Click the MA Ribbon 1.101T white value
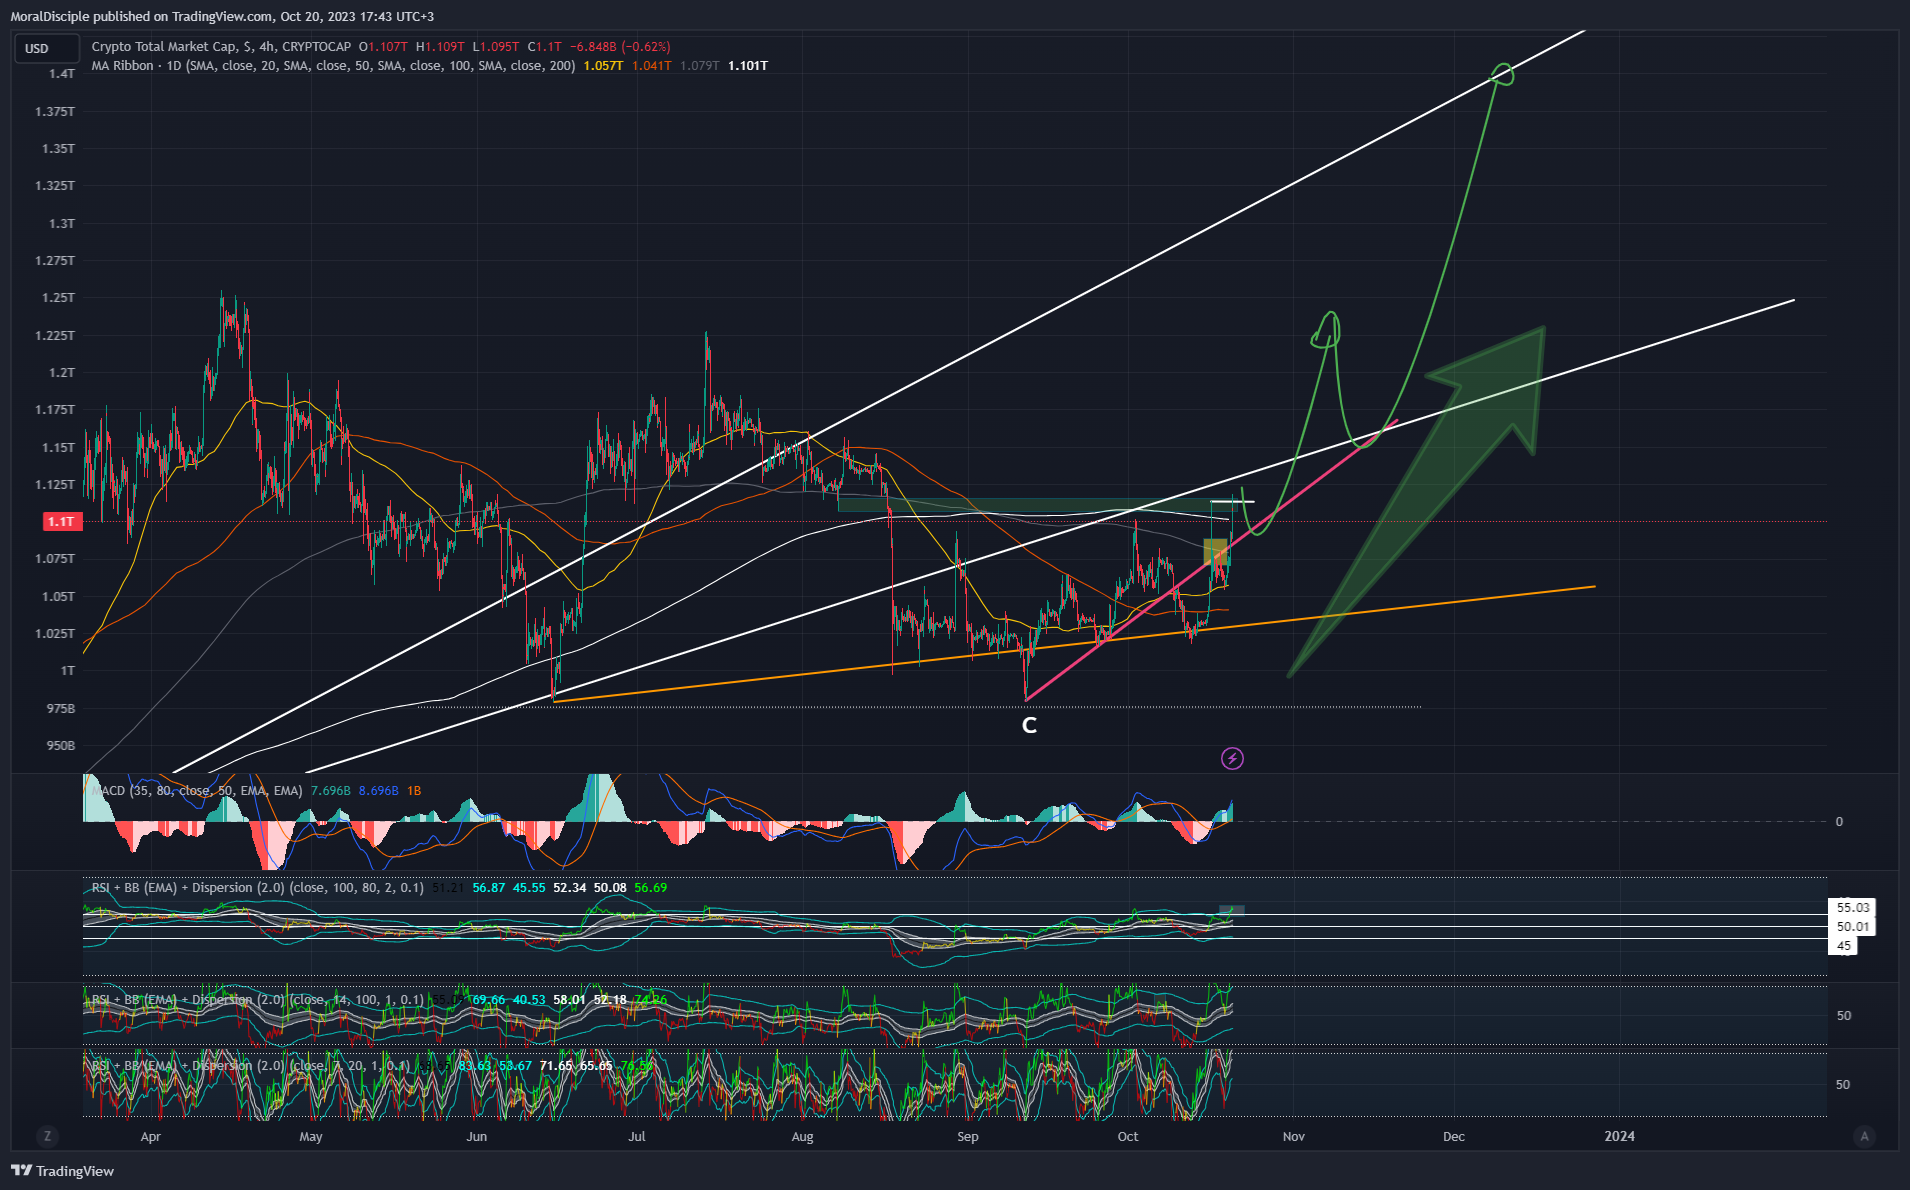 point(748,66)
